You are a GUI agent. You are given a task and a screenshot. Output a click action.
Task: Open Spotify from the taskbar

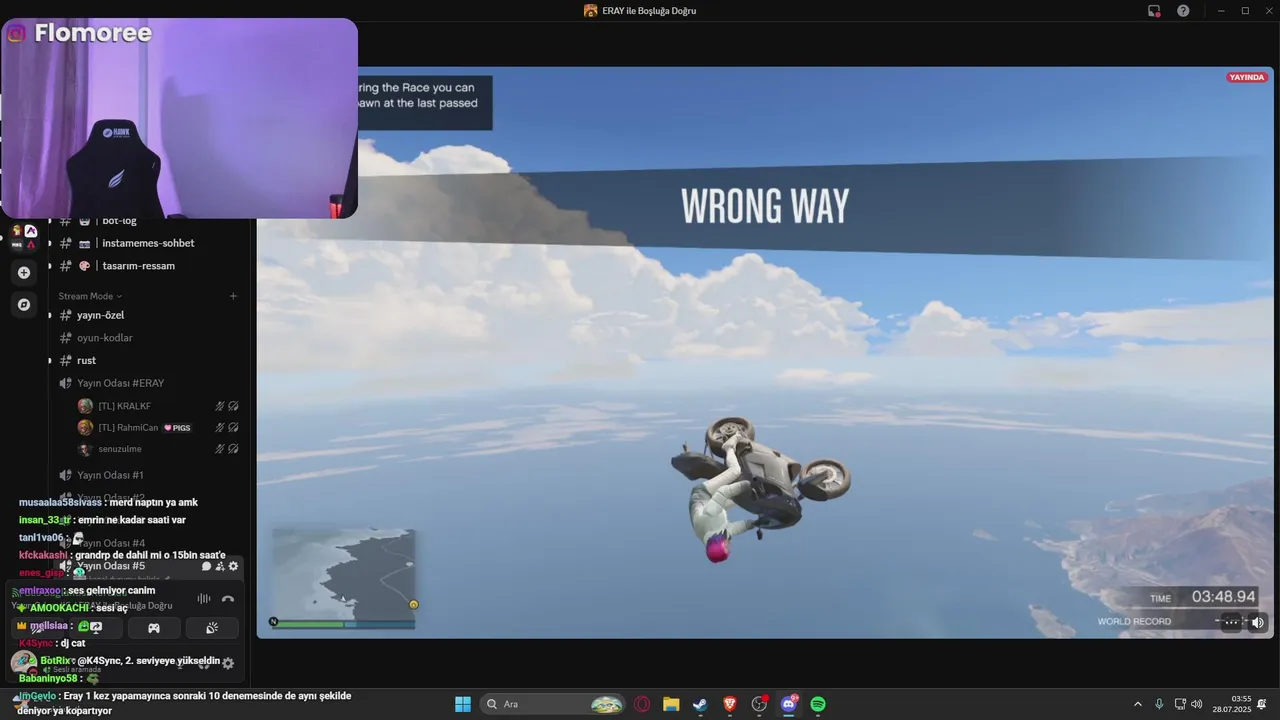click(818, 704)
